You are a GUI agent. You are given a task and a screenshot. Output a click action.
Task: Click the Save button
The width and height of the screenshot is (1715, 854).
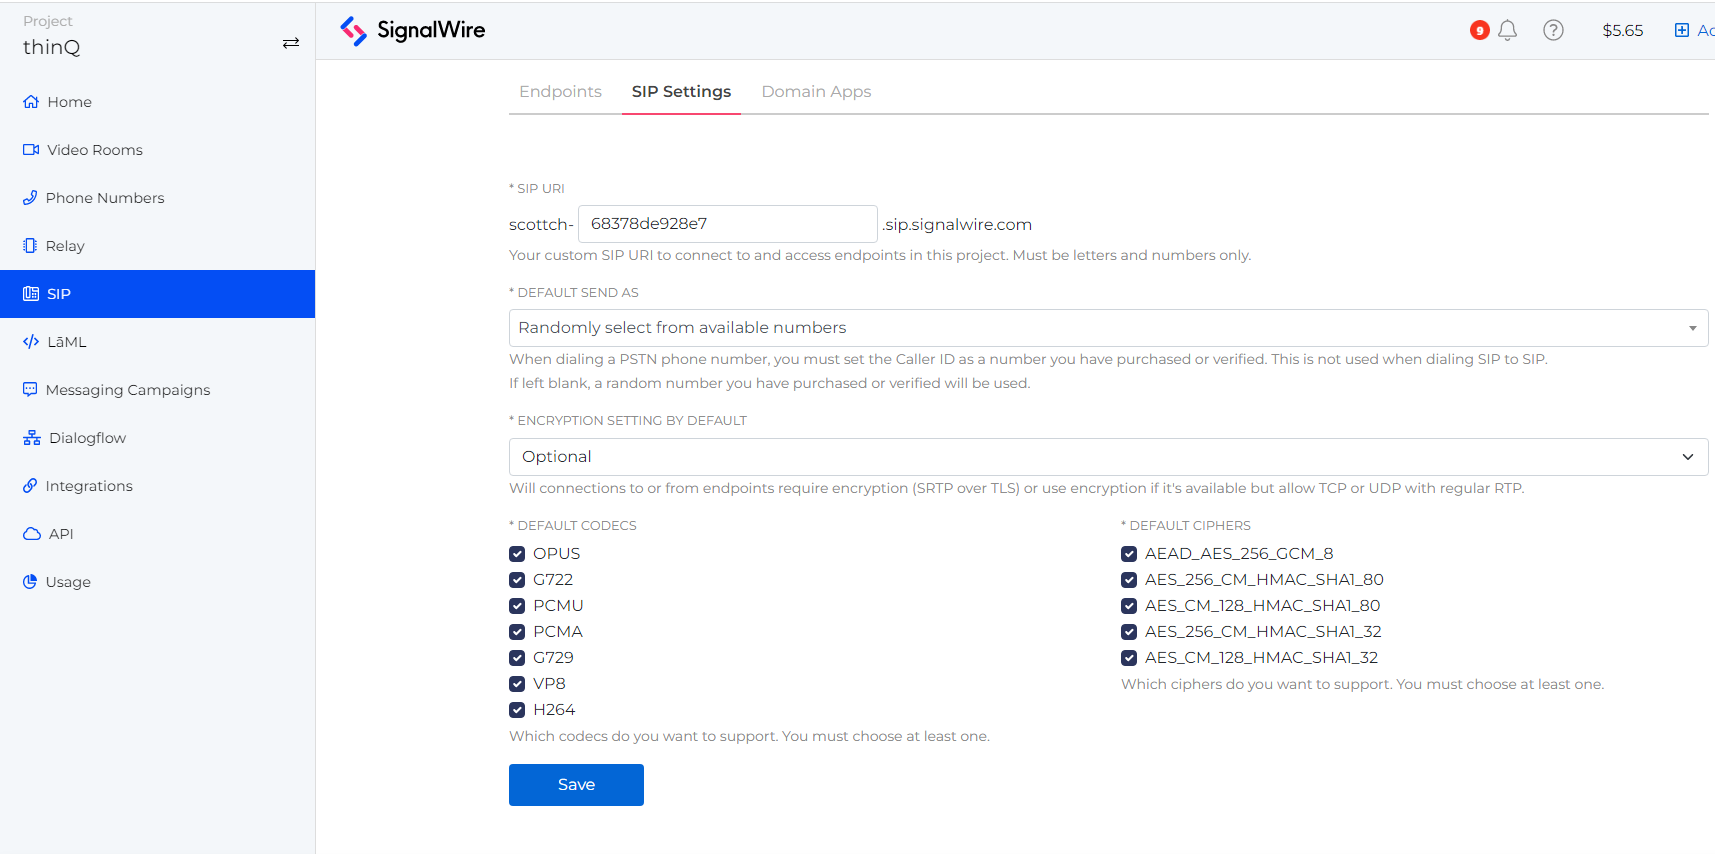(x=576, y=785)
